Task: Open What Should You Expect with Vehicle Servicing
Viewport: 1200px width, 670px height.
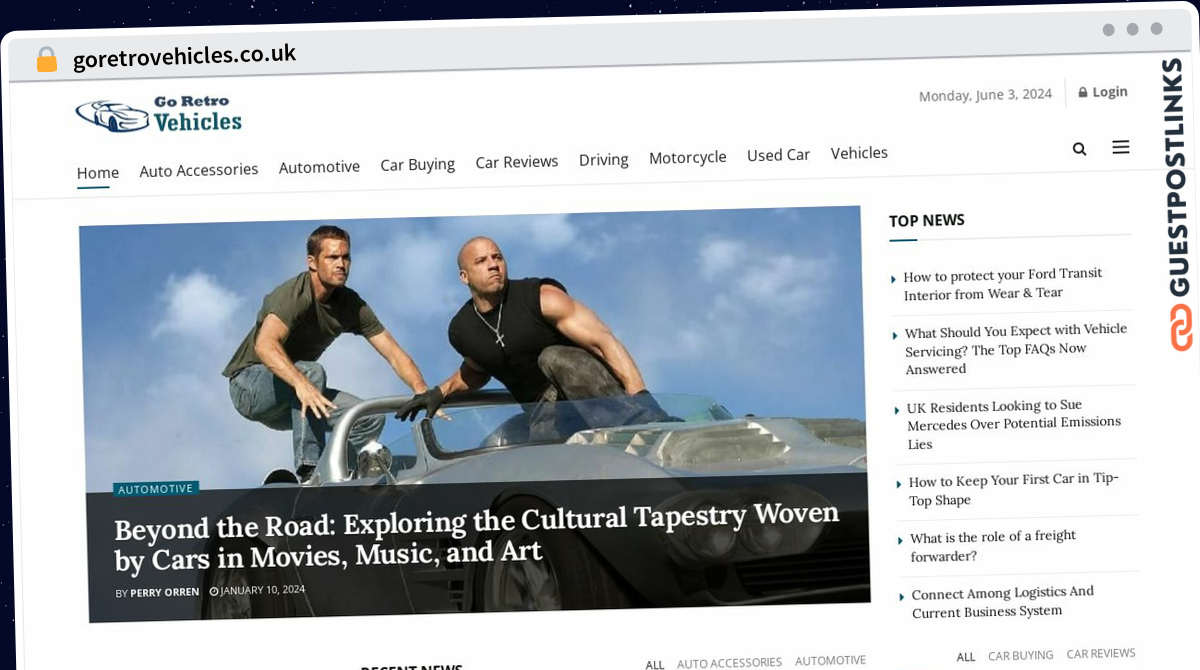Action: (1015, 349)
